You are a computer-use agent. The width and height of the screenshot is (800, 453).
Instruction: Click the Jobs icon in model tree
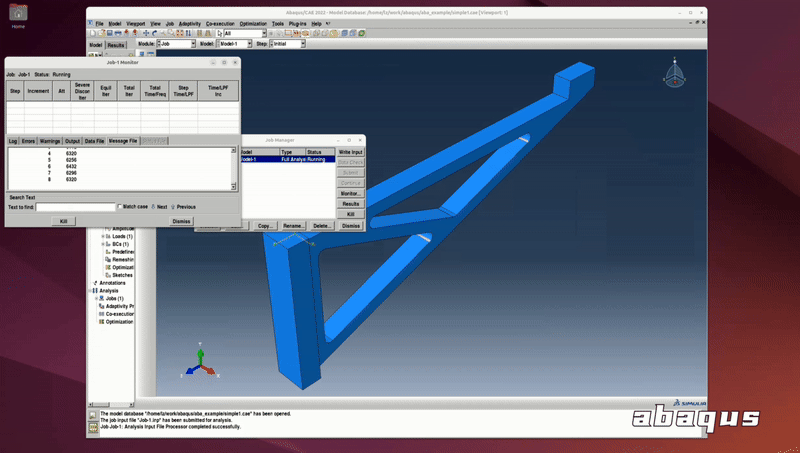pos(102,298)
